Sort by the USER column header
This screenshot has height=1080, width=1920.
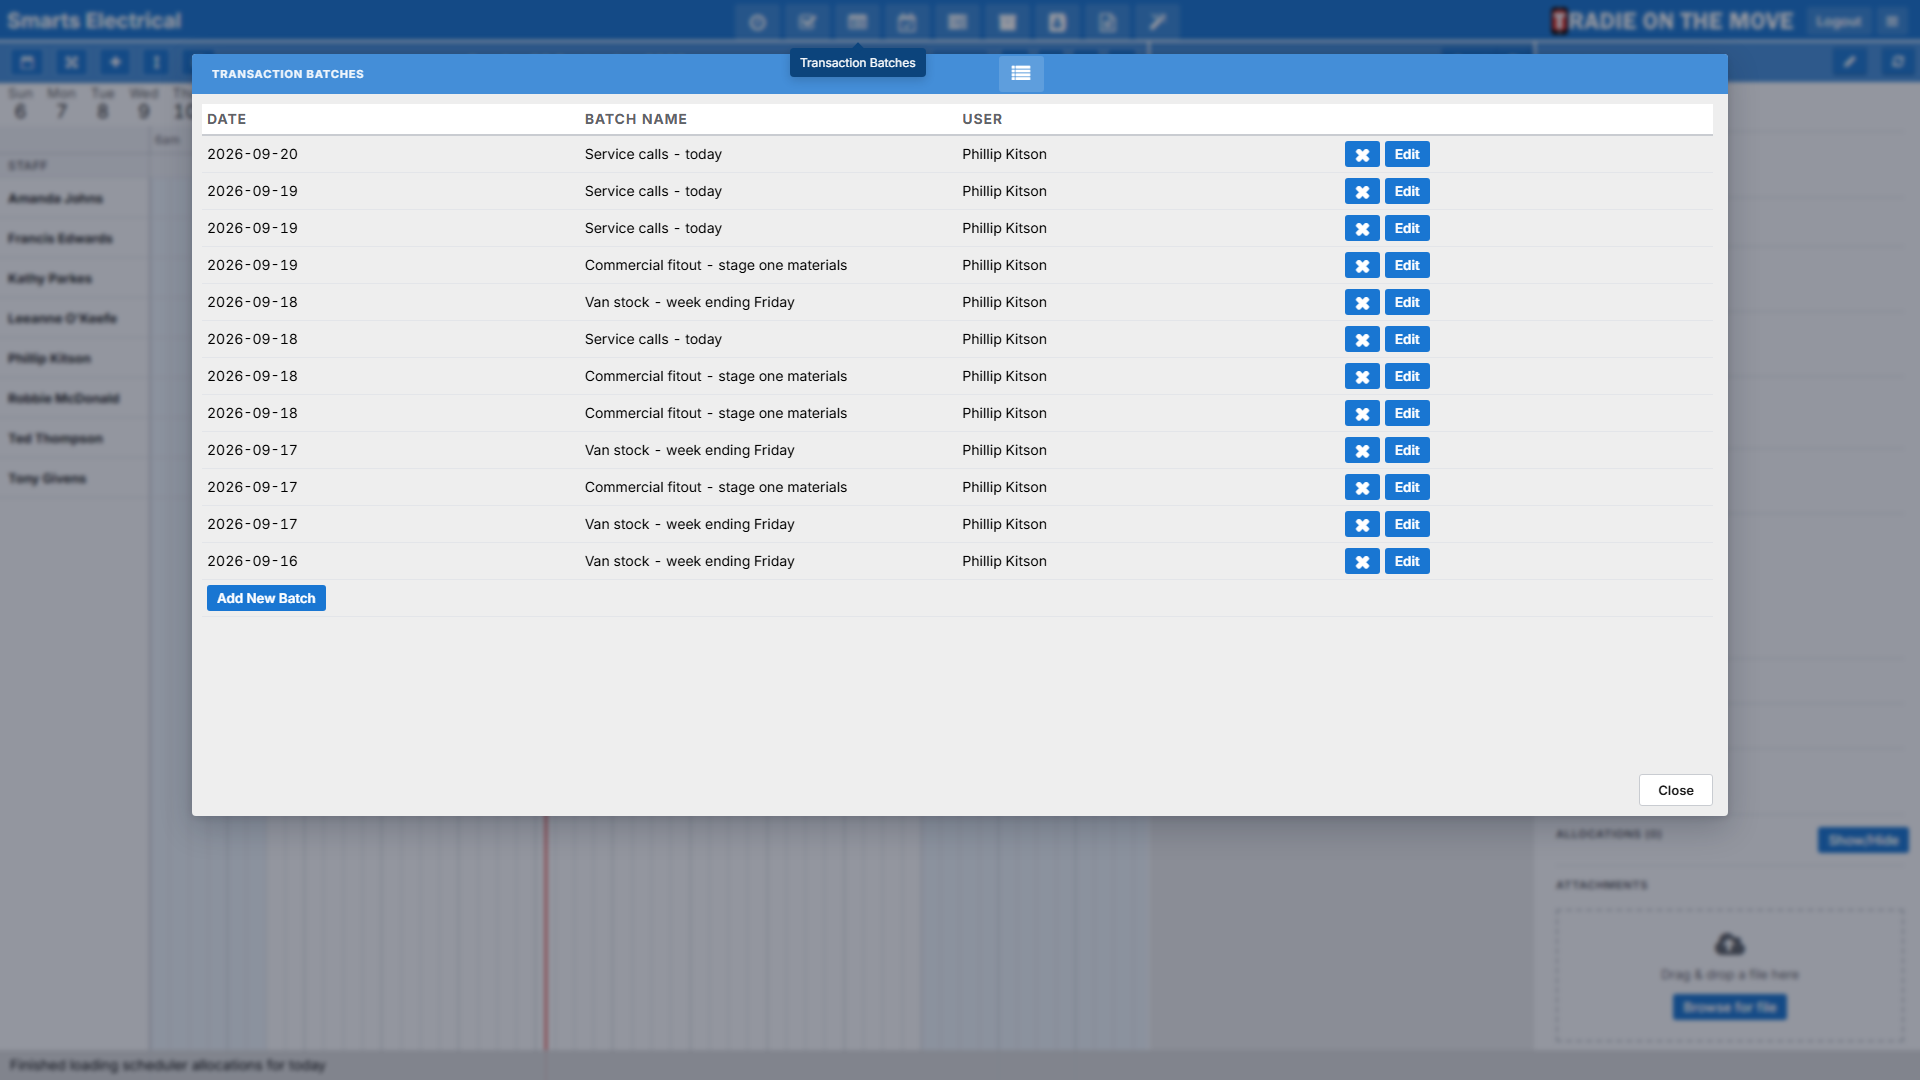click(x=982, y=119)
